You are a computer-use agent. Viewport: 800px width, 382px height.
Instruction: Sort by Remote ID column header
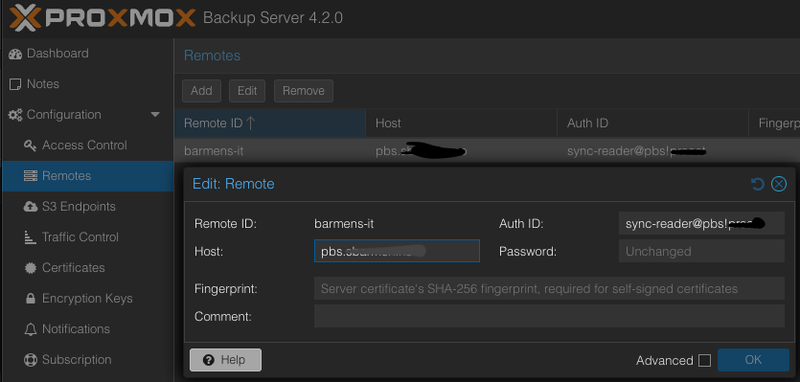(270, 123)
